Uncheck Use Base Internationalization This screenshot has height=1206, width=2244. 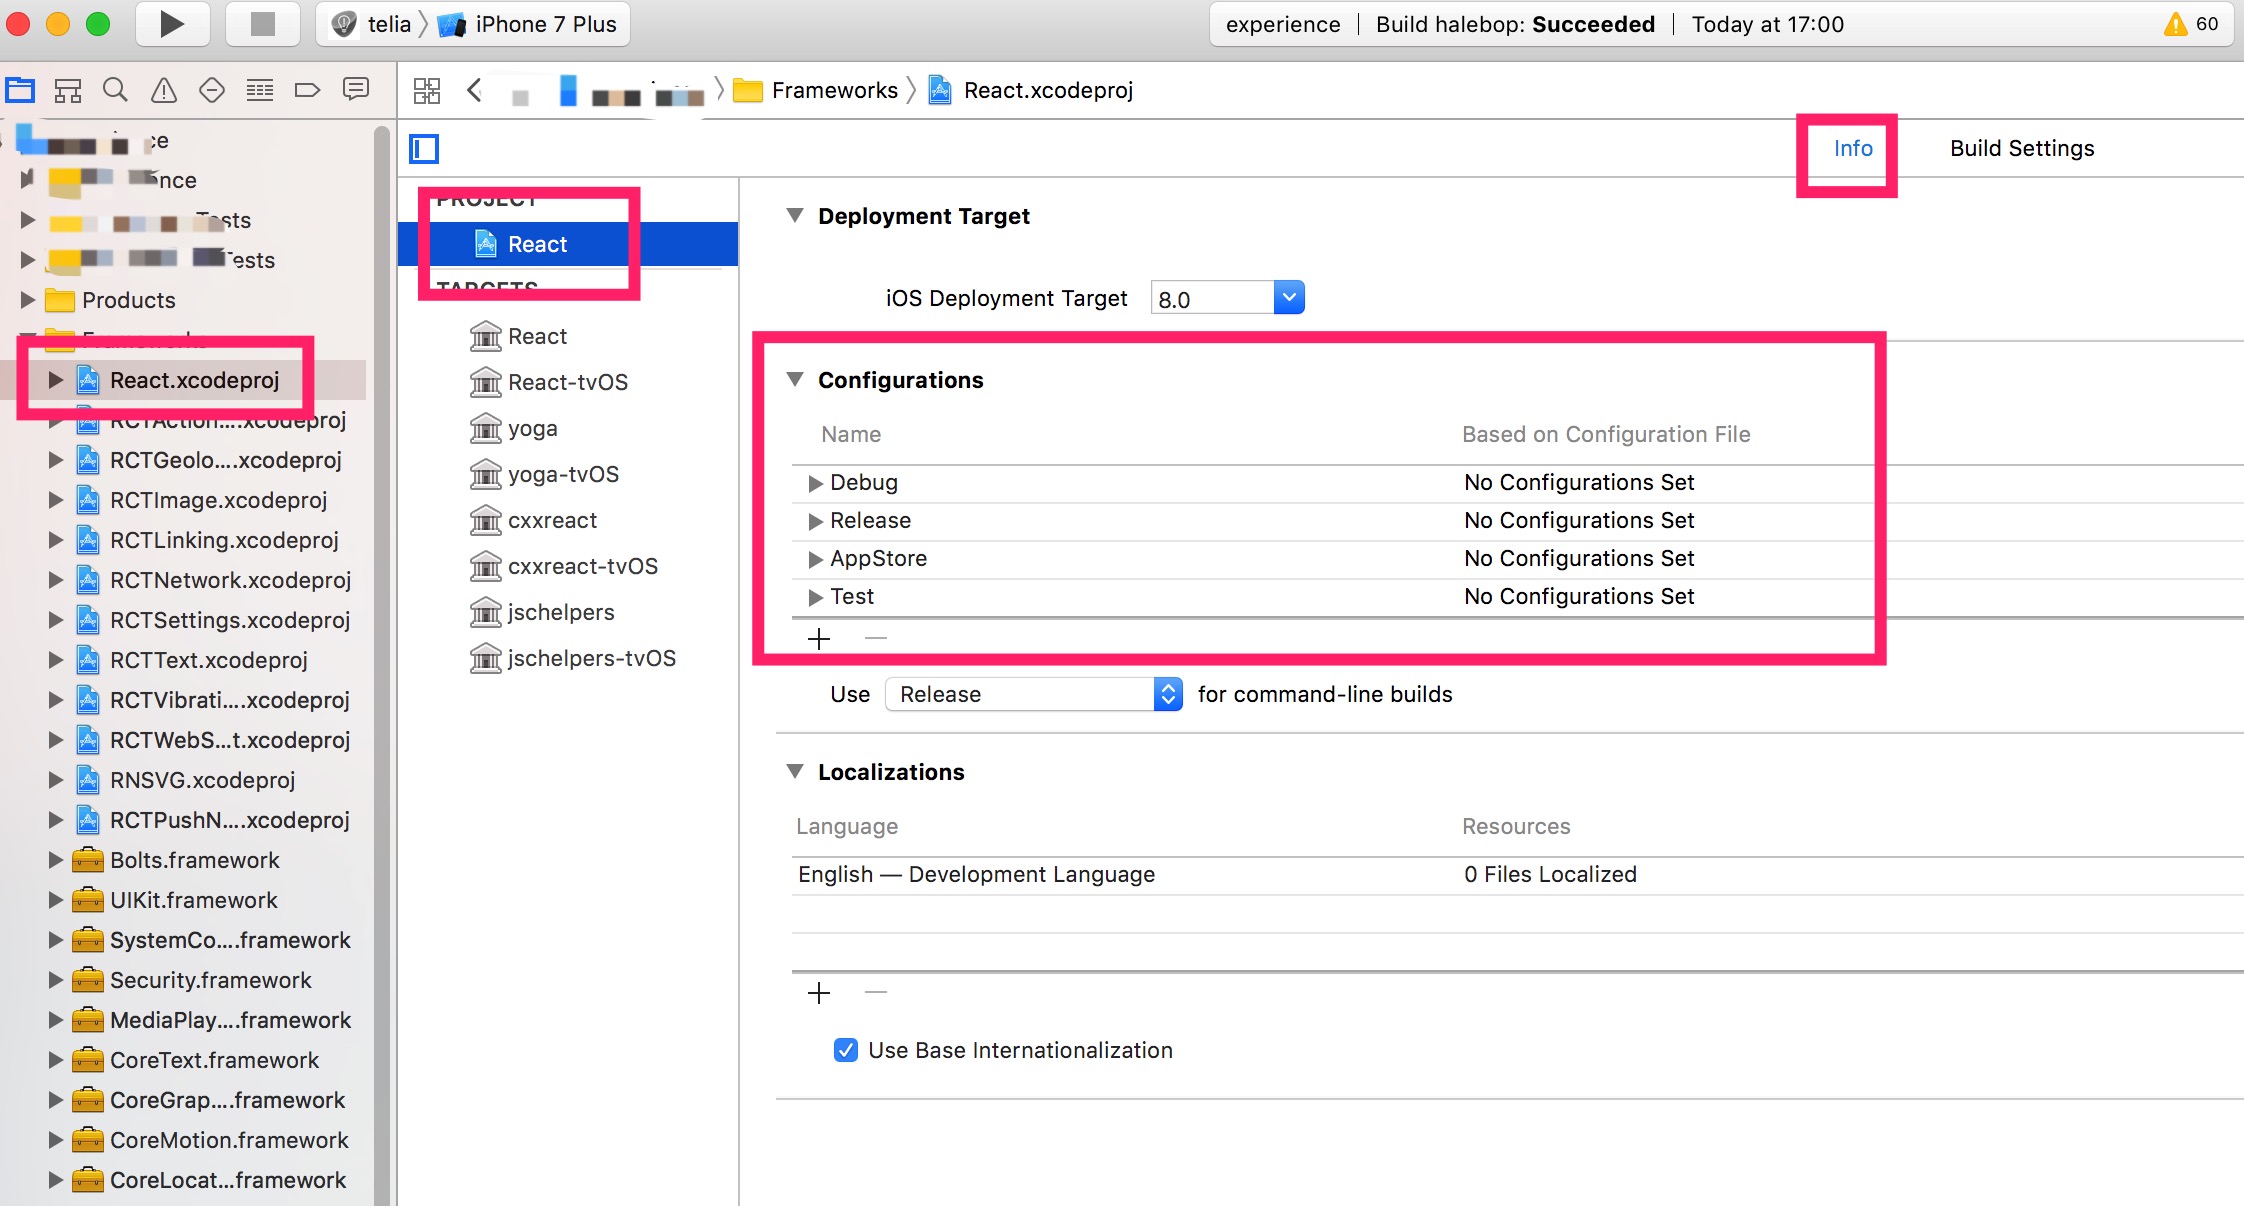coord(846,1050)
